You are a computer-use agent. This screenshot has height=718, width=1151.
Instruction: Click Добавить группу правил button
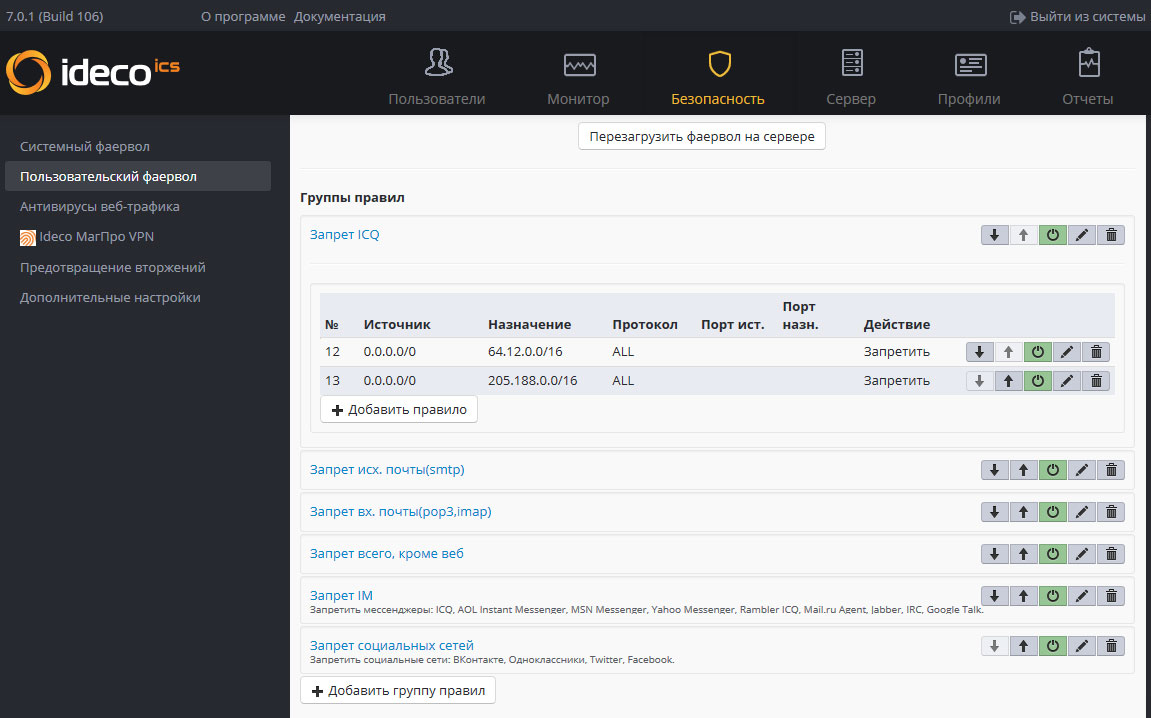tap(398, 691)
